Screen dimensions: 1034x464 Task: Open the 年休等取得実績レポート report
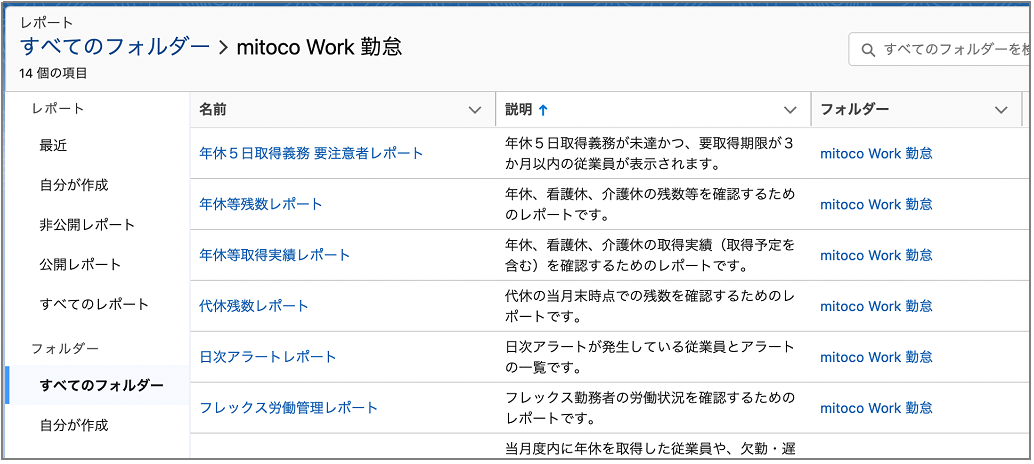275,255
